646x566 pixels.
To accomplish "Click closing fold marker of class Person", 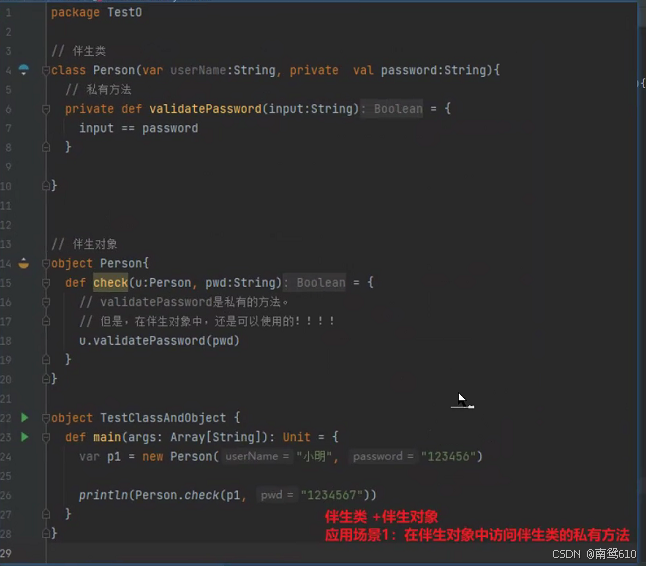I will point(46,186).
